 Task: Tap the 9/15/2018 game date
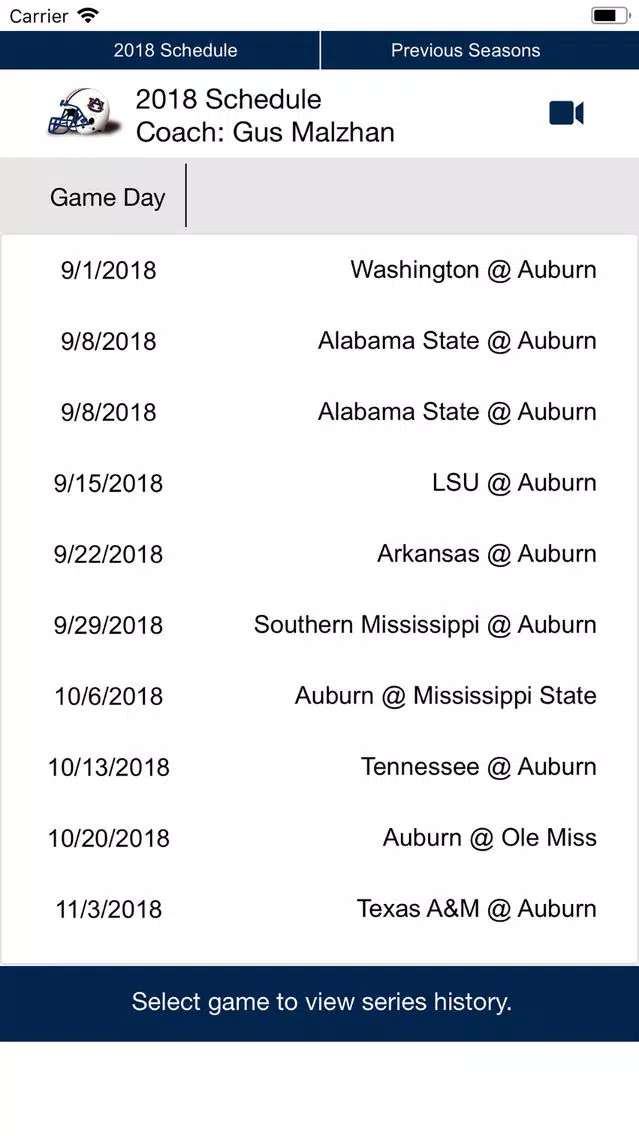[109, 483]
